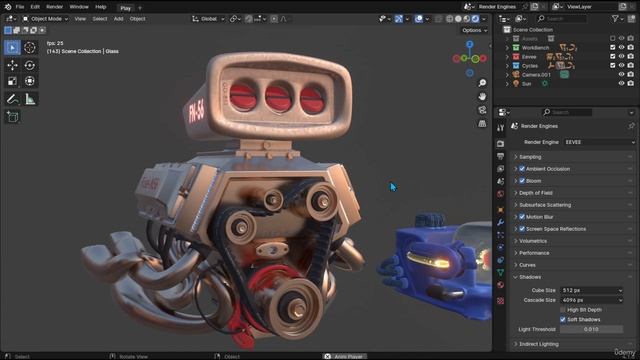Image resolution: width=640 pixels, height=360 pixels.
Task: Expand the Volumetrics panel
Action: pos(516,241)
